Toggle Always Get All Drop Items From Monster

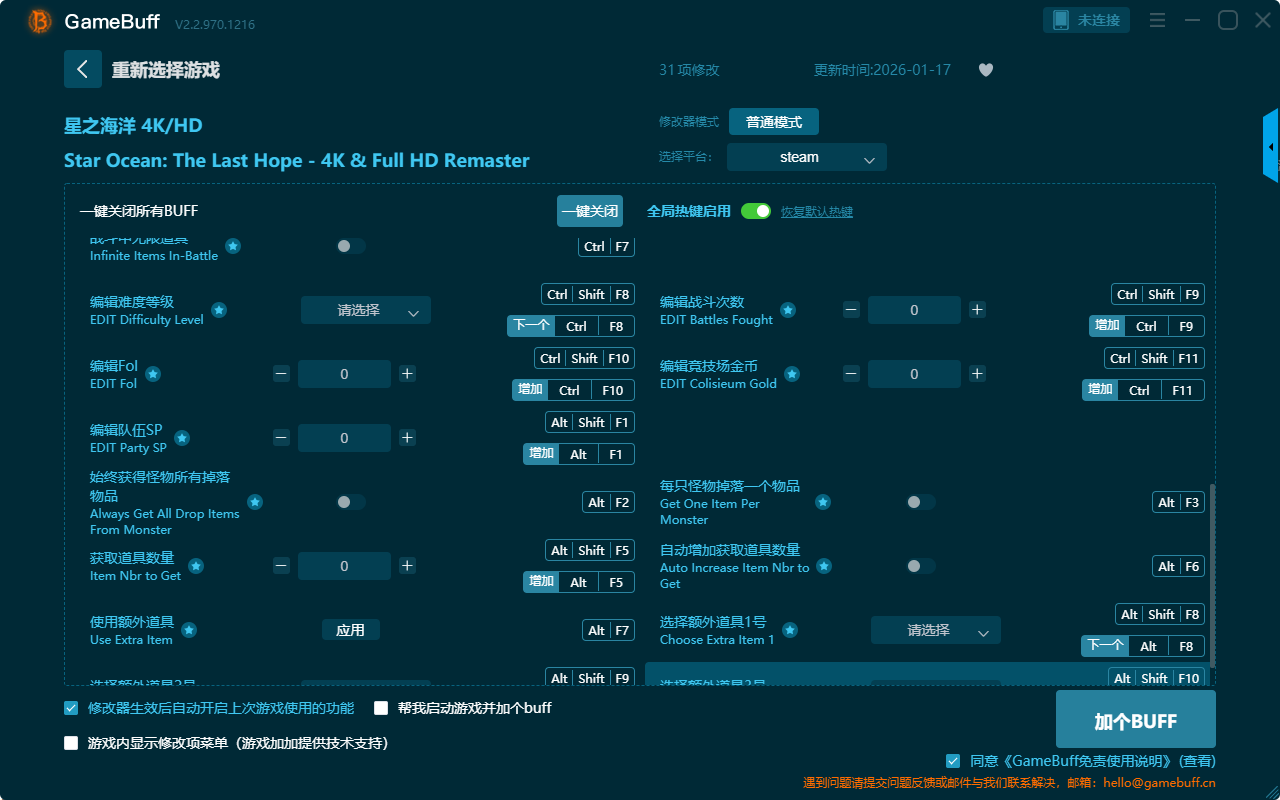tap(350, 502)
